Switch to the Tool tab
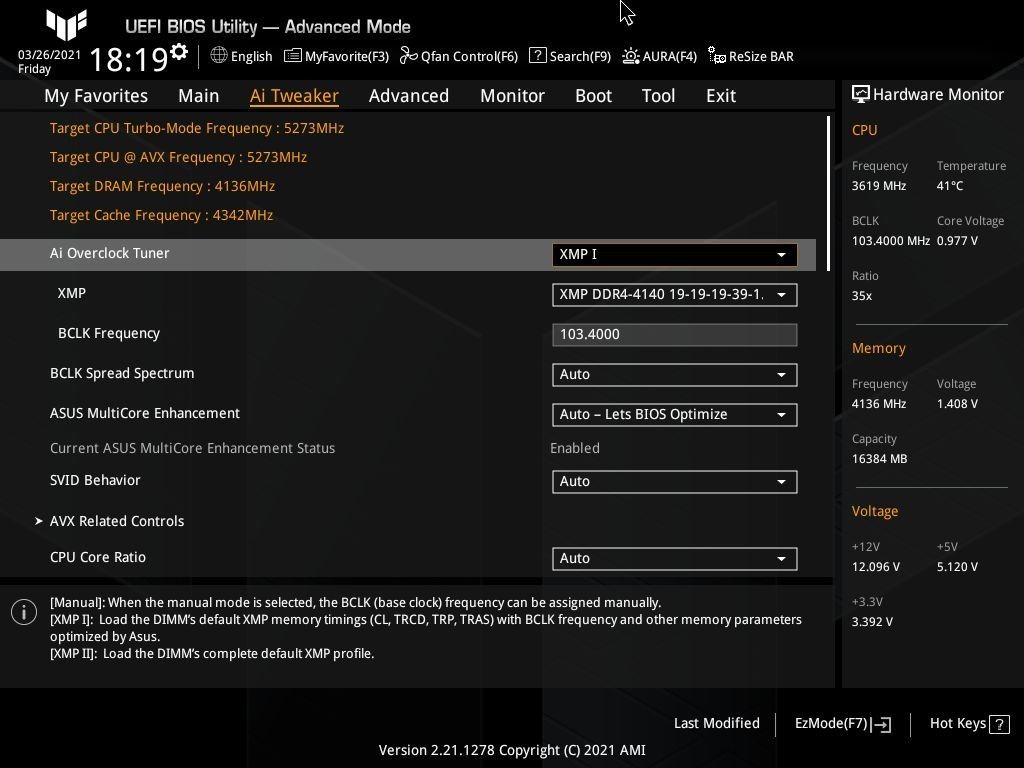 (x=658, y=96)
